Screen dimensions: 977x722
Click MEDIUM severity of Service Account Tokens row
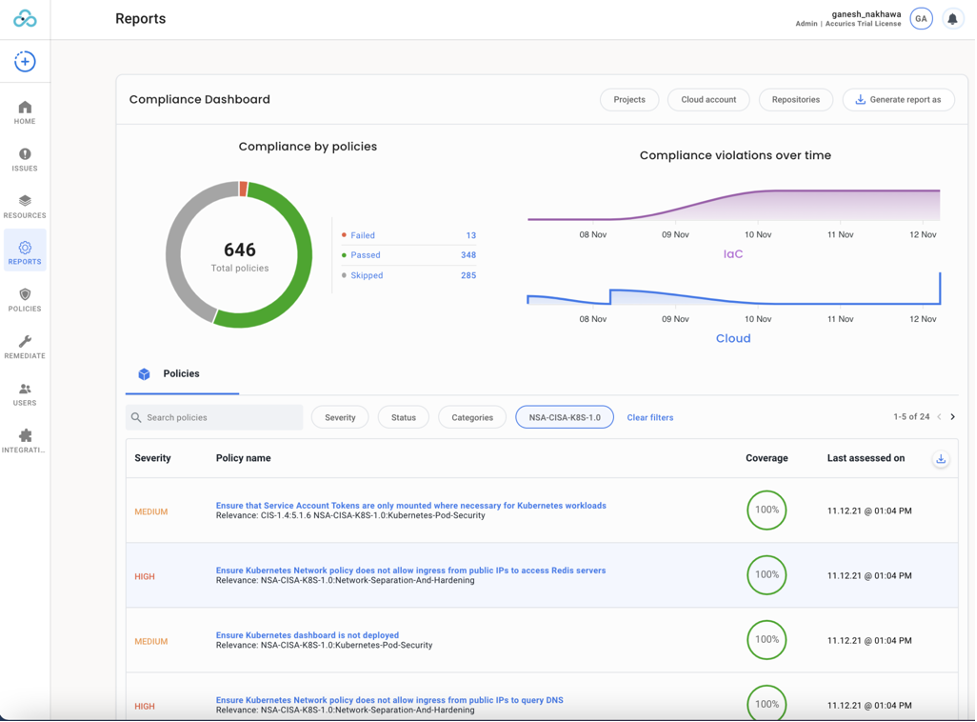point(151,512)
